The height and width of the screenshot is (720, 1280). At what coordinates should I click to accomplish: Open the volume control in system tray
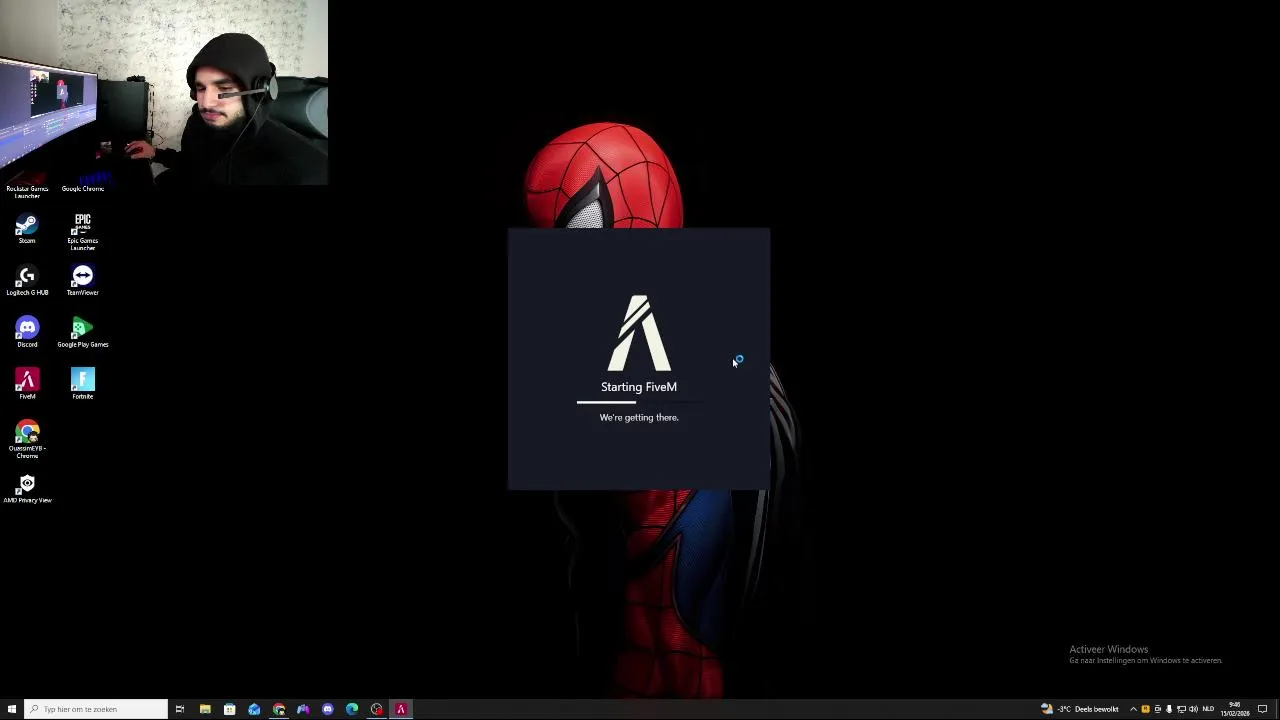point(1193,709)
